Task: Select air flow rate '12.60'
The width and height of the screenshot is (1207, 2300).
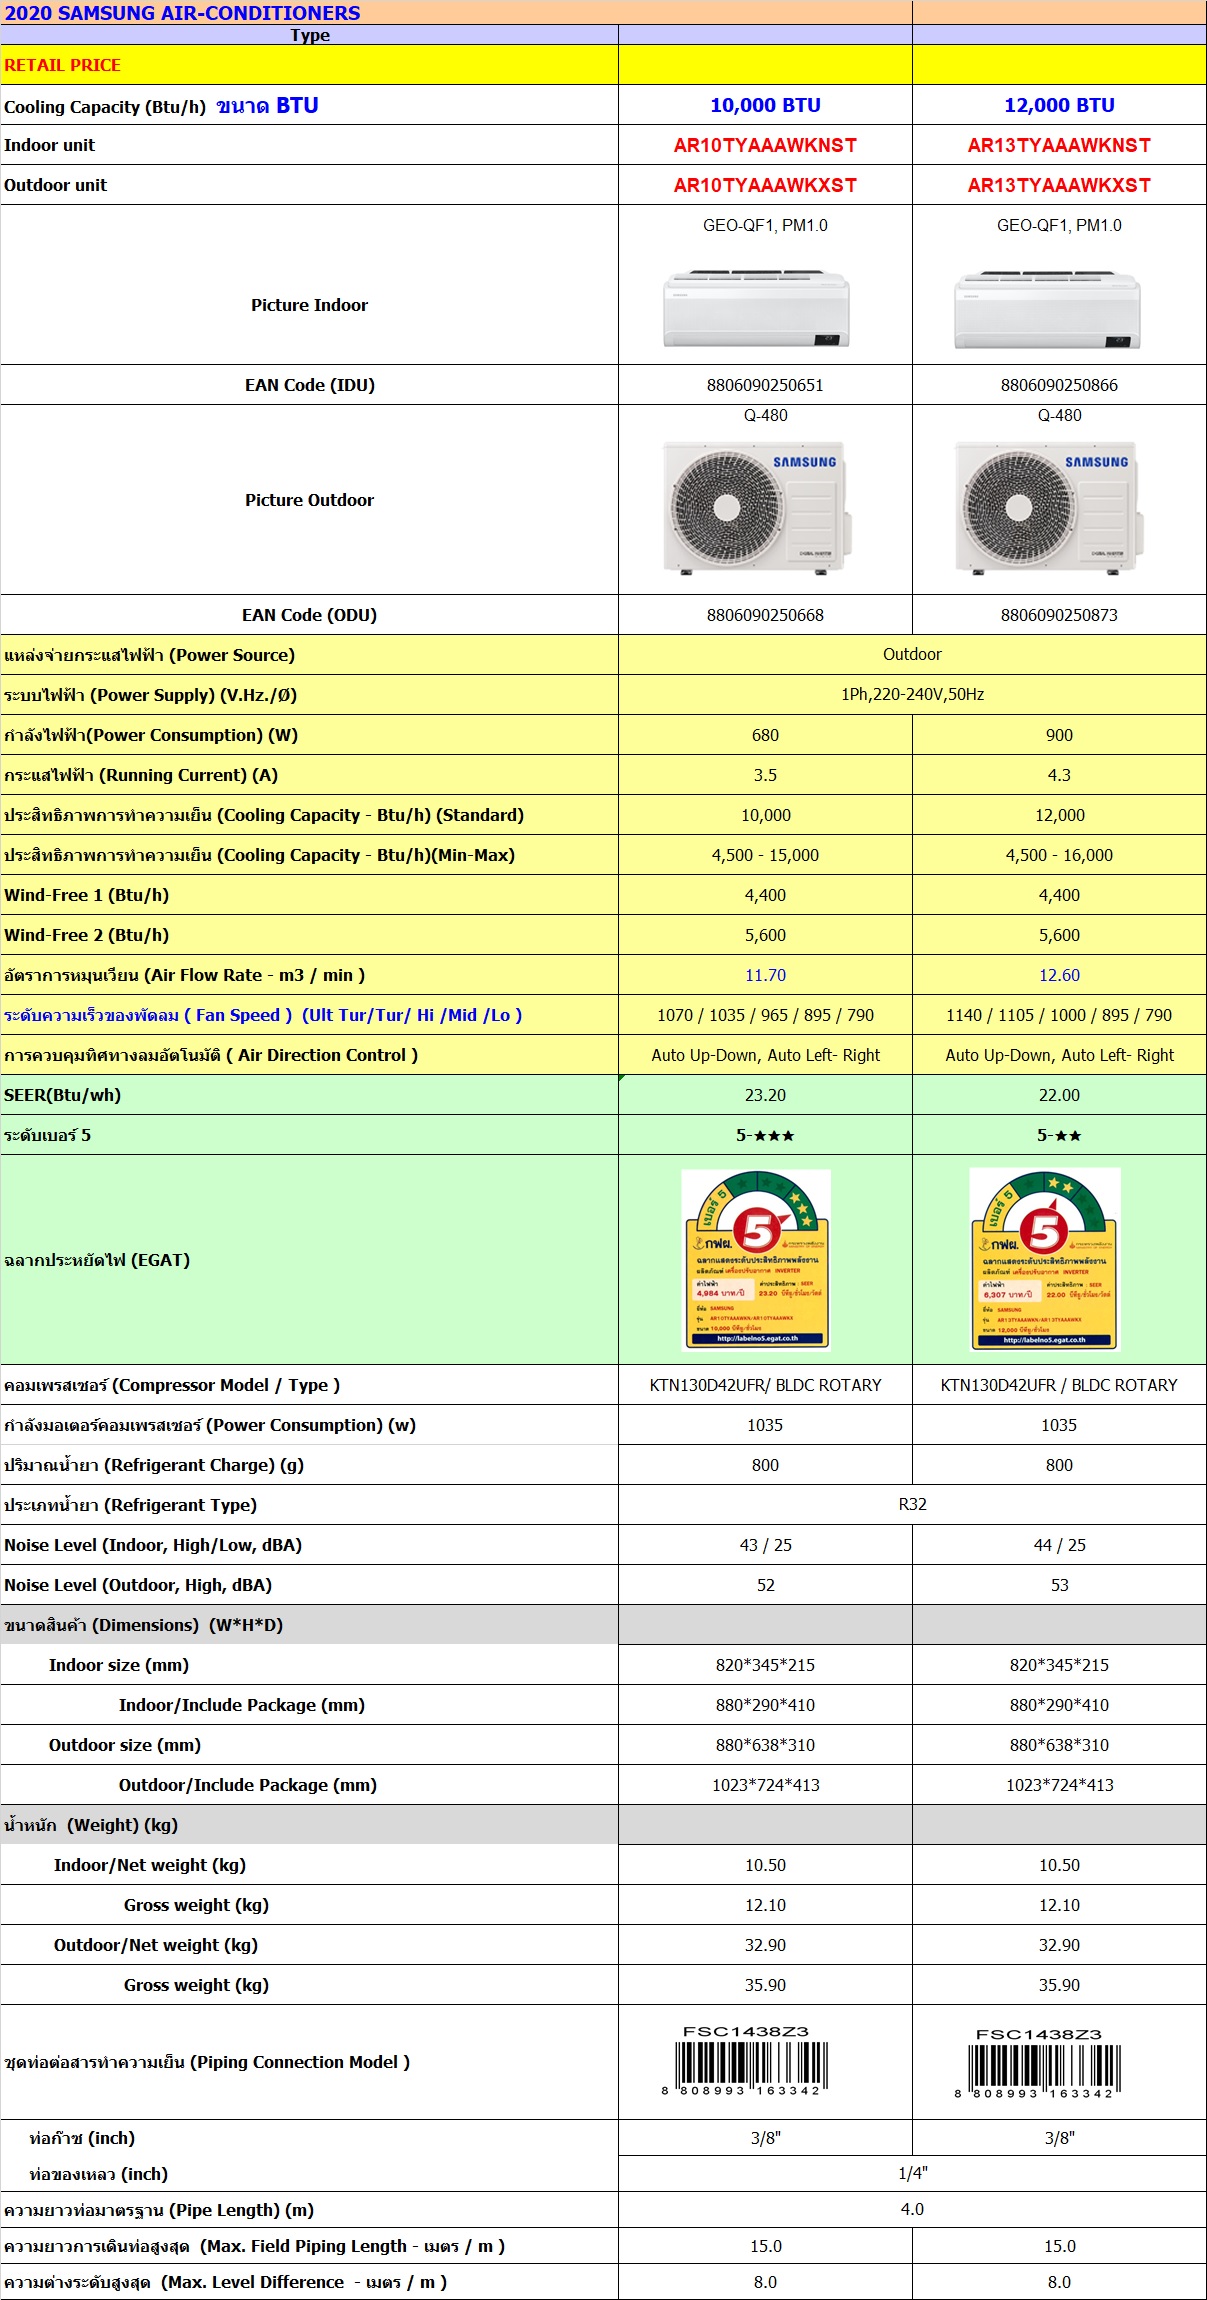Action: pyautogui.click(x=1059, y=975)
